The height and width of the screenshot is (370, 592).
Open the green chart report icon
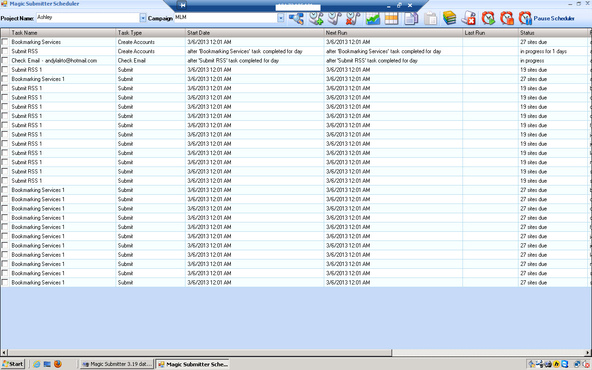point(373,18)
